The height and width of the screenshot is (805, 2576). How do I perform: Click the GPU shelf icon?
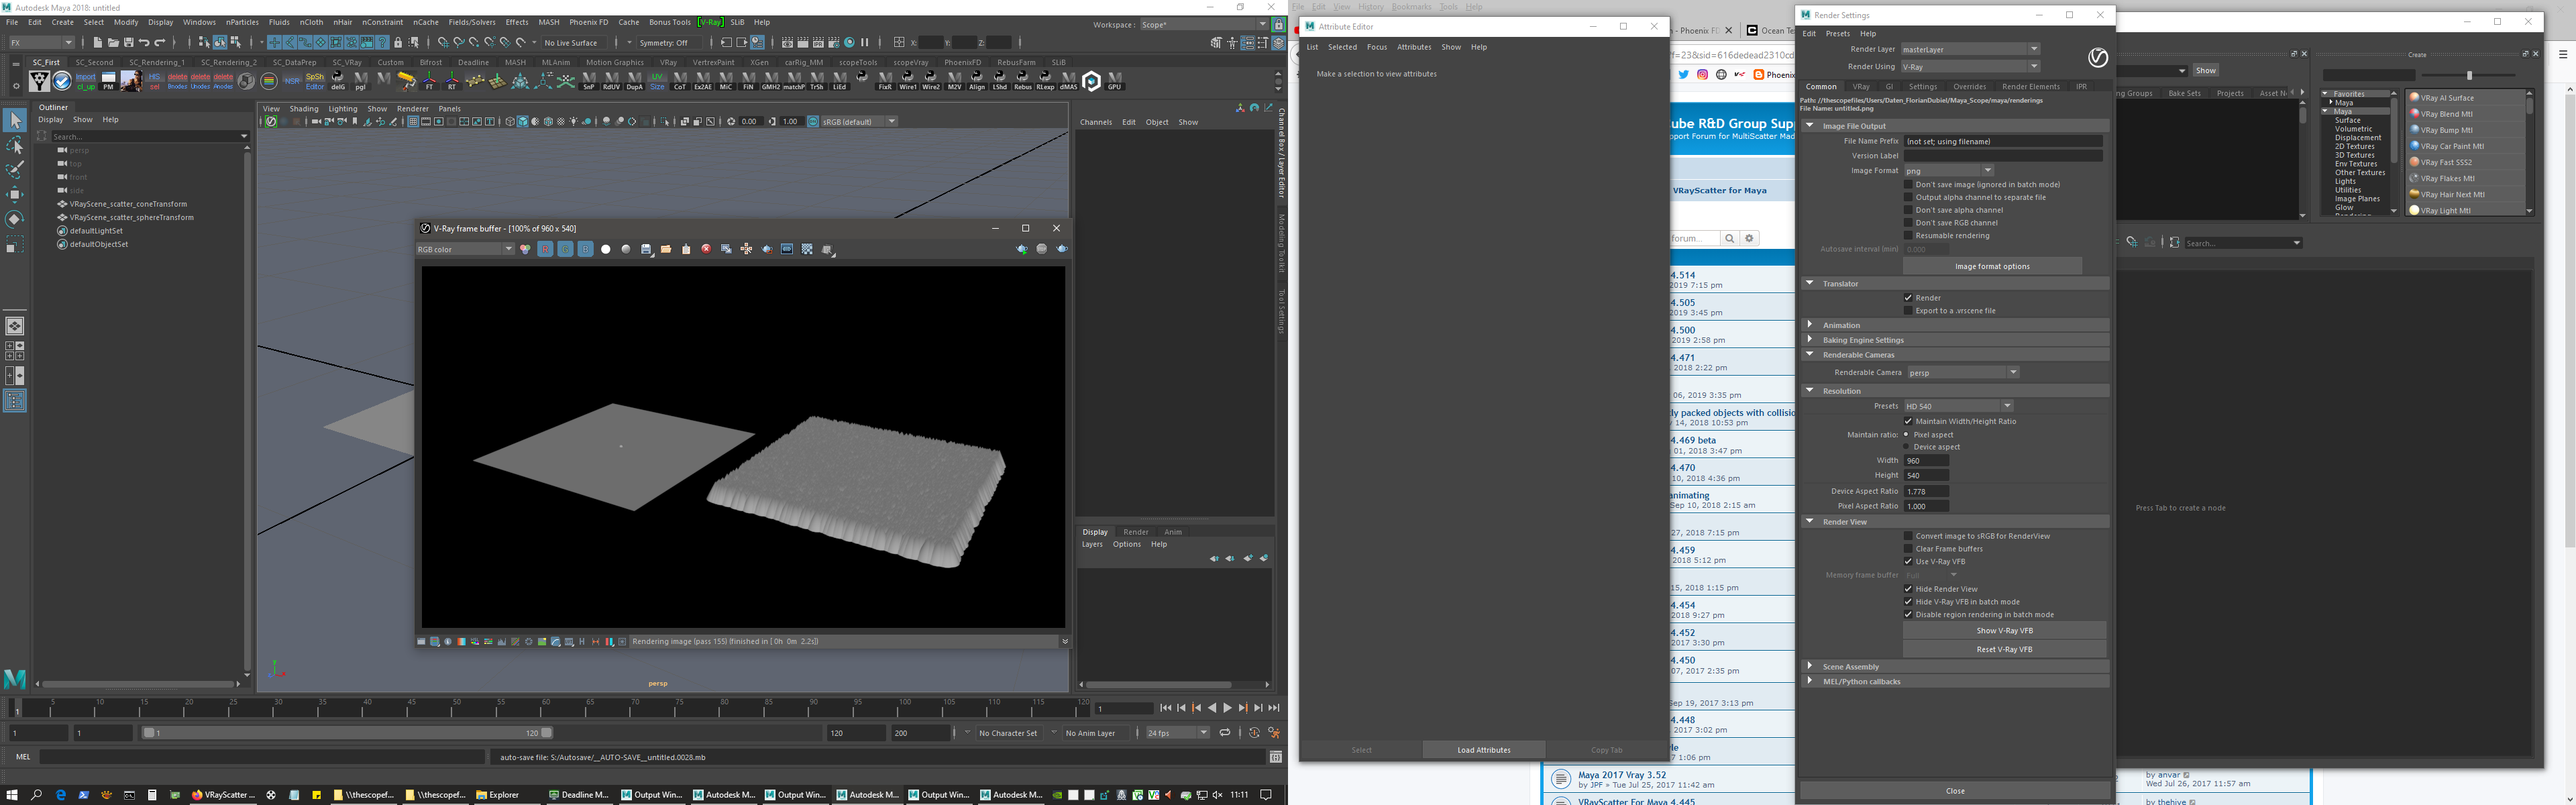coord(1115,81)
